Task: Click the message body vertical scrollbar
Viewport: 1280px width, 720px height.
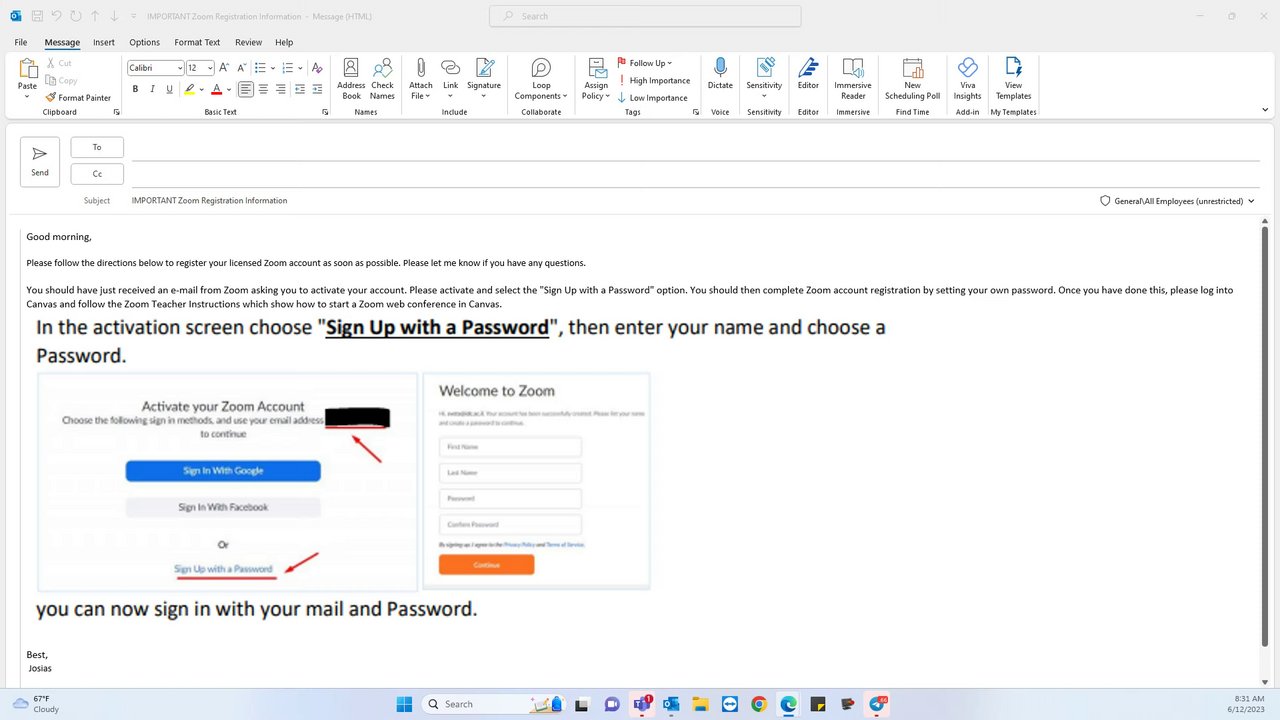Action: pyautogui.click(x=1265, y=437)
